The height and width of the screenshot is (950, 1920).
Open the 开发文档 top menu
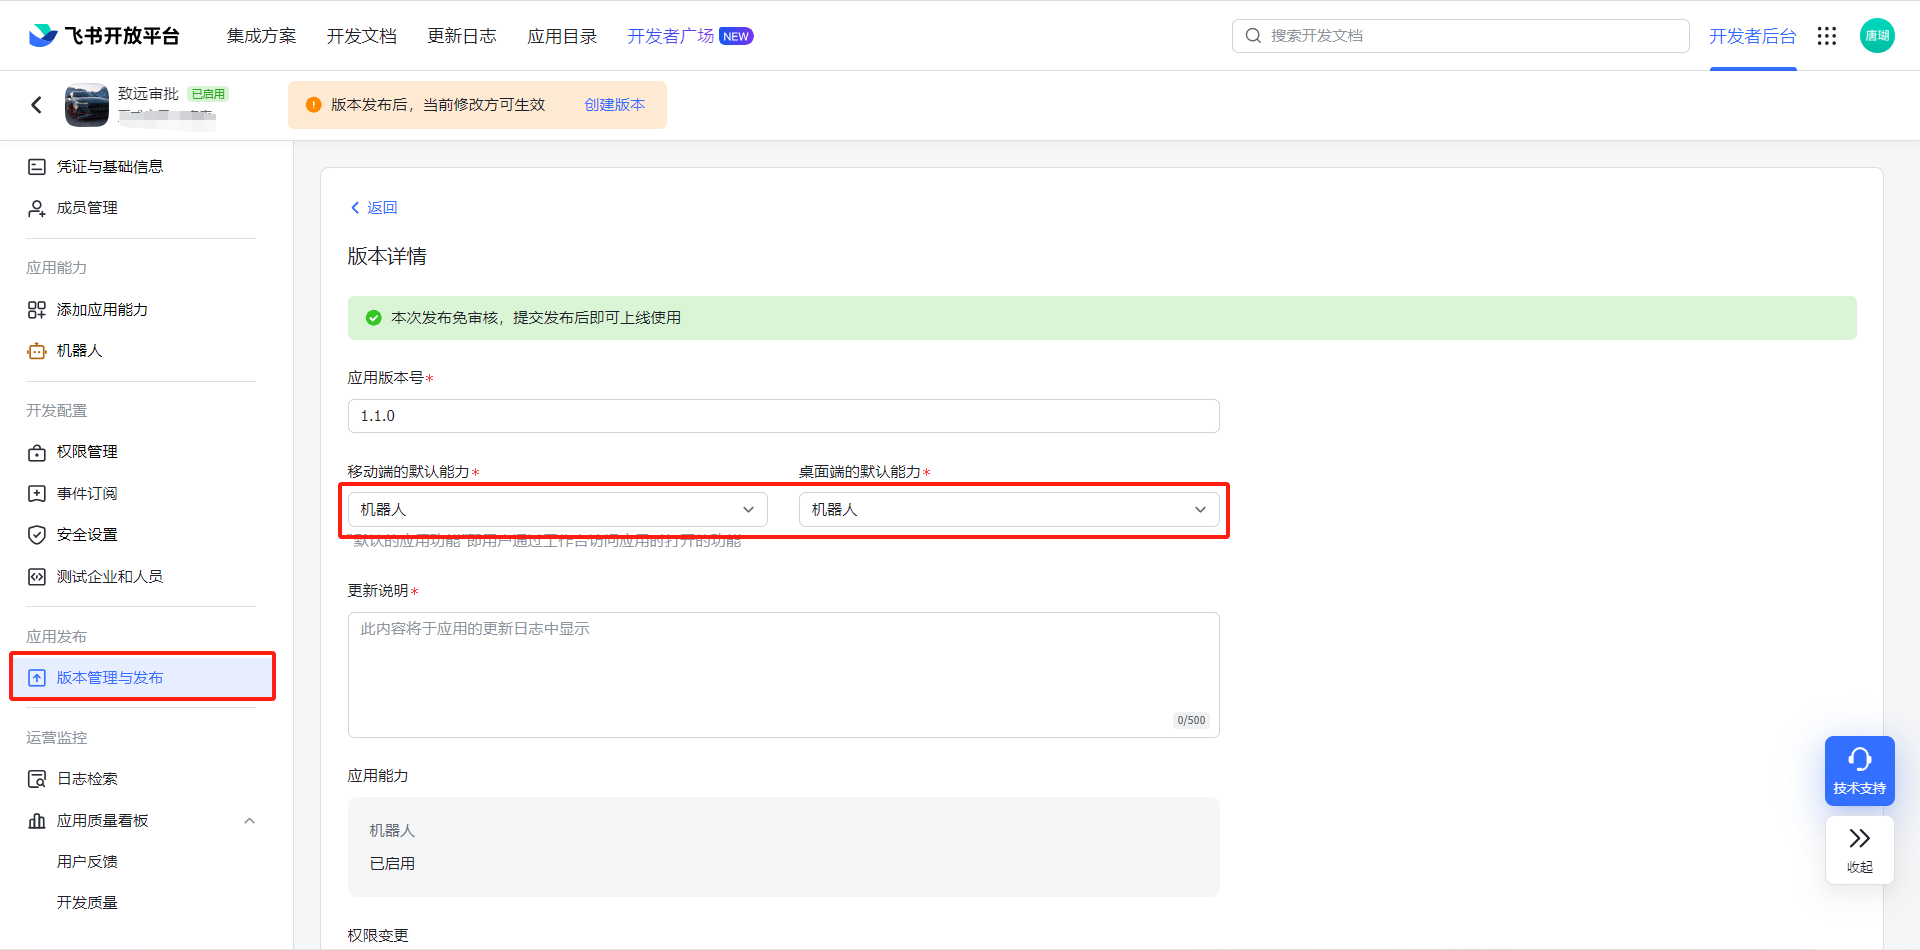pos(361,36)
